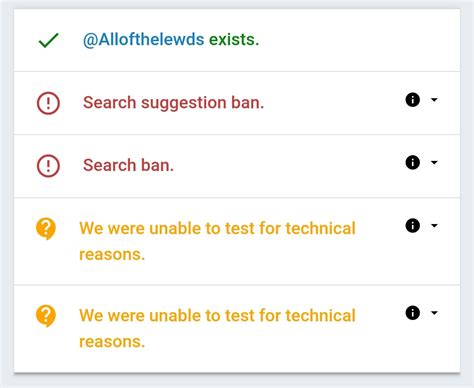
Task: Select the Search suggestion ban text
Action: point(173,103)
